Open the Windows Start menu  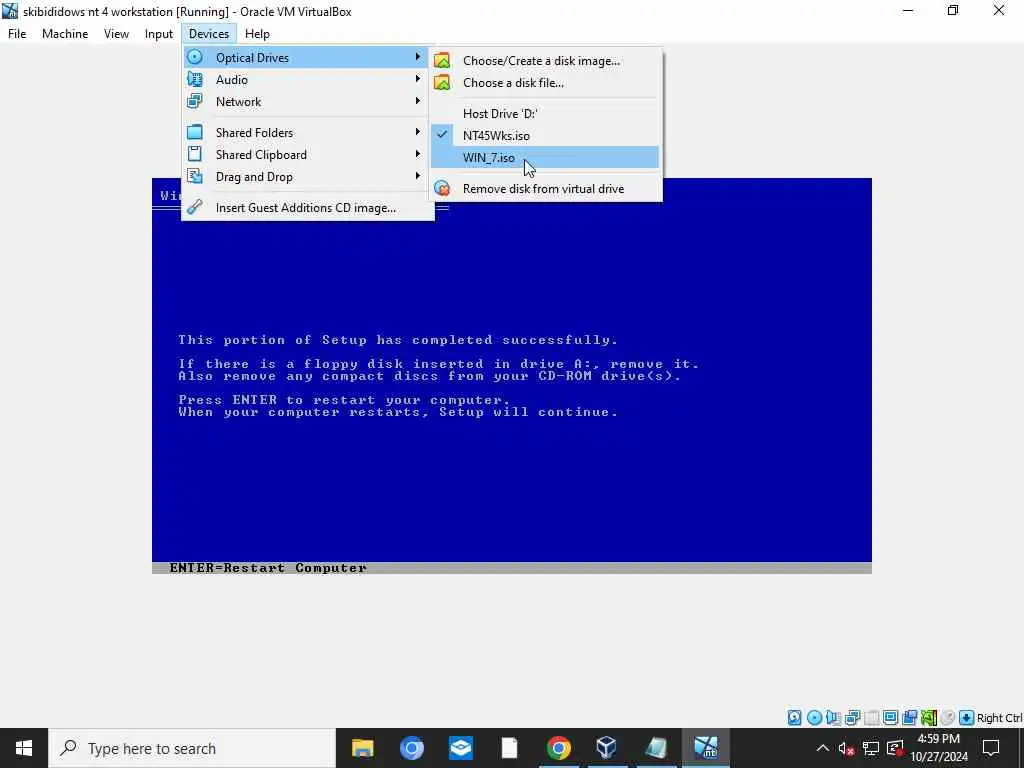click(x=24, y=748)
